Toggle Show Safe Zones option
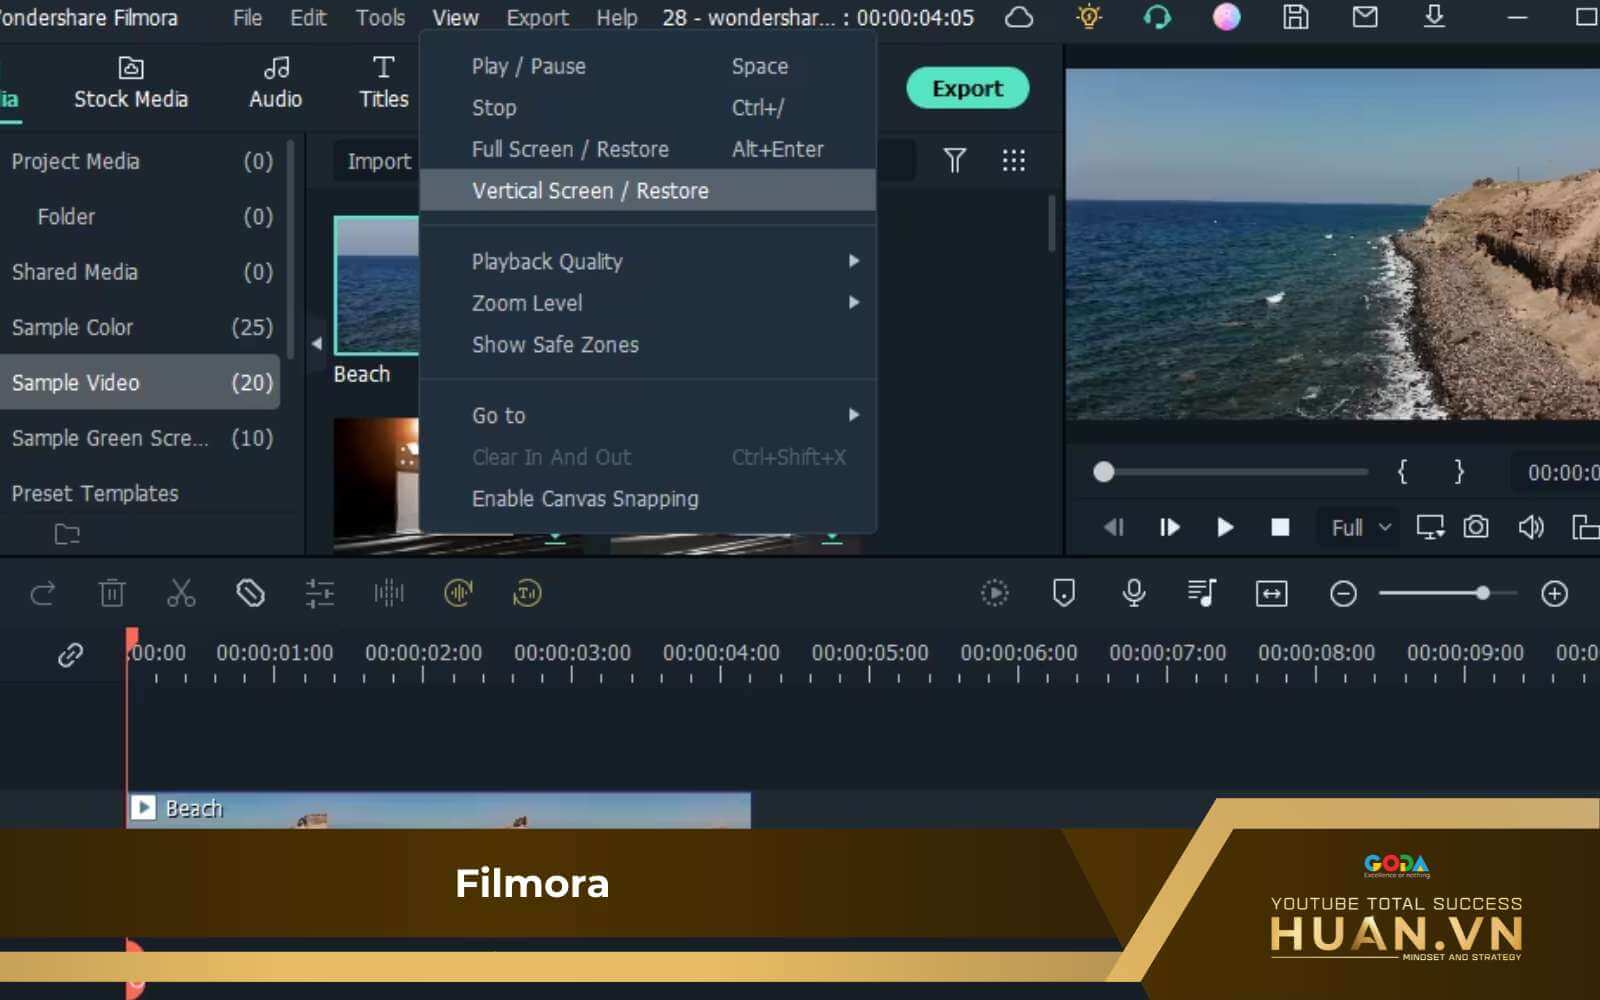Image resolution: width=1600 pixels, height=1000 pixels. (x=555, y=345)
